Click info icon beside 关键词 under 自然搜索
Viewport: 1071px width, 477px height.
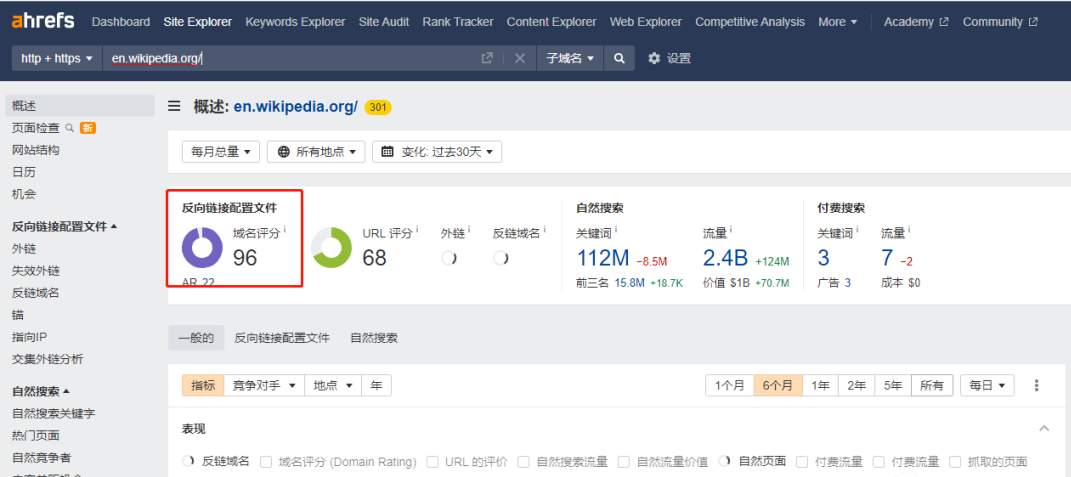[x=615, y=229]
